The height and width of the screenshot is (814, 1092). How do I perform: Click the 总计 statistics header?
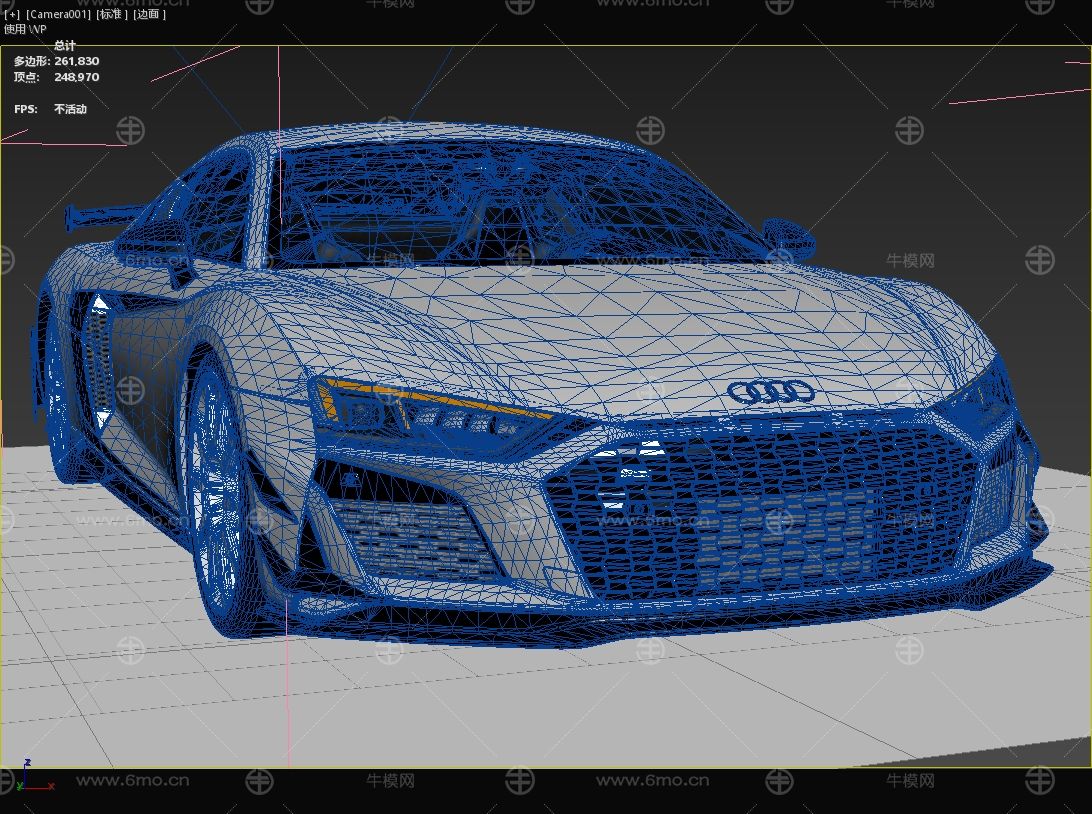point(64,46)
